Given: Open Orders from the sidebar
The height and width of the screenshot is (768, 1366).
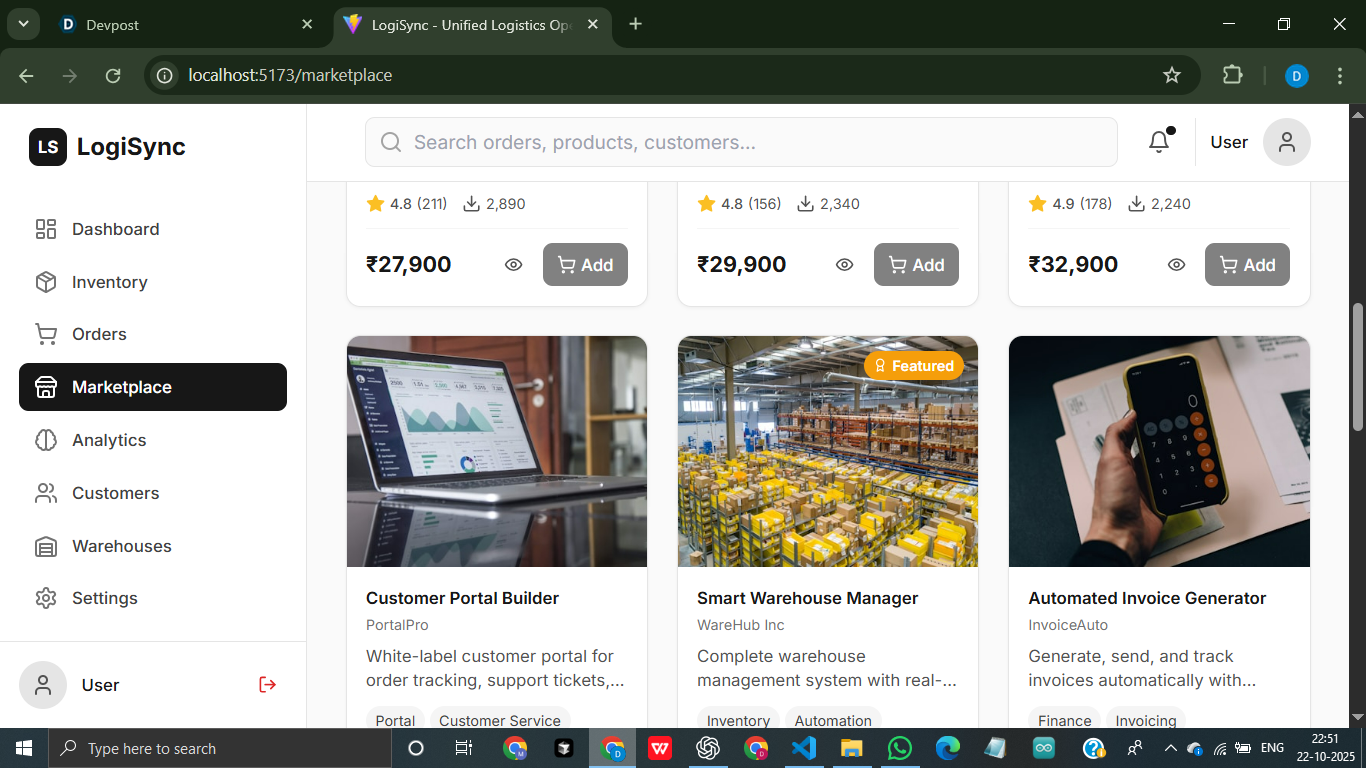Looking at the screenshot, I should coord(153,334).
